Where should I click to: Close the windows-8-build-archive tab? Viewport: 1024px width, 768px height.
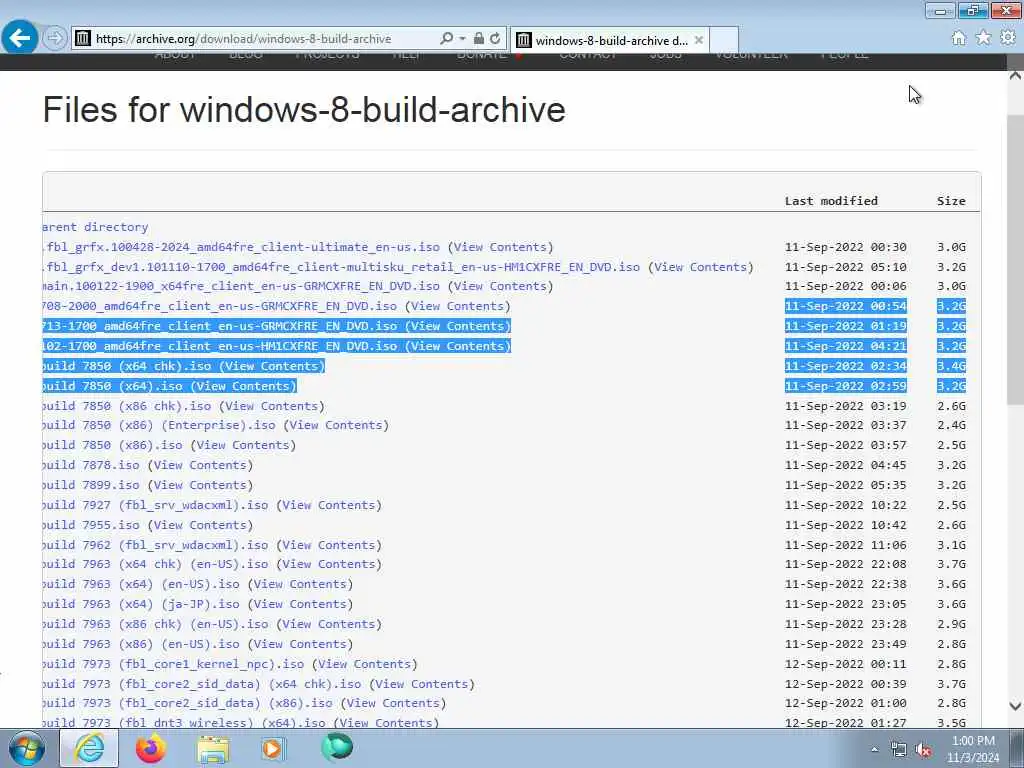click(699, 40)
